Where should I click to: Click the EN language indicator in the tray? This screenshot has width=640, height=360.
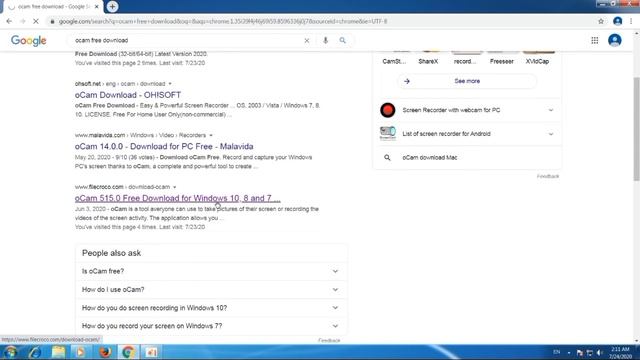pyautogui.click(x=556, y=352)
